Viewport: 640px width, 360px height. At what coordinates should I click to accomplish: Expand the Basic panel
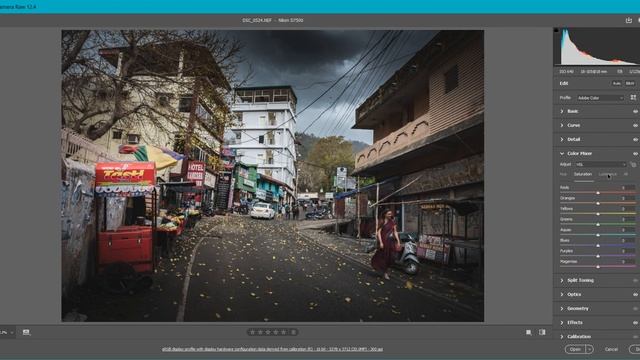(x=562, y=111)
